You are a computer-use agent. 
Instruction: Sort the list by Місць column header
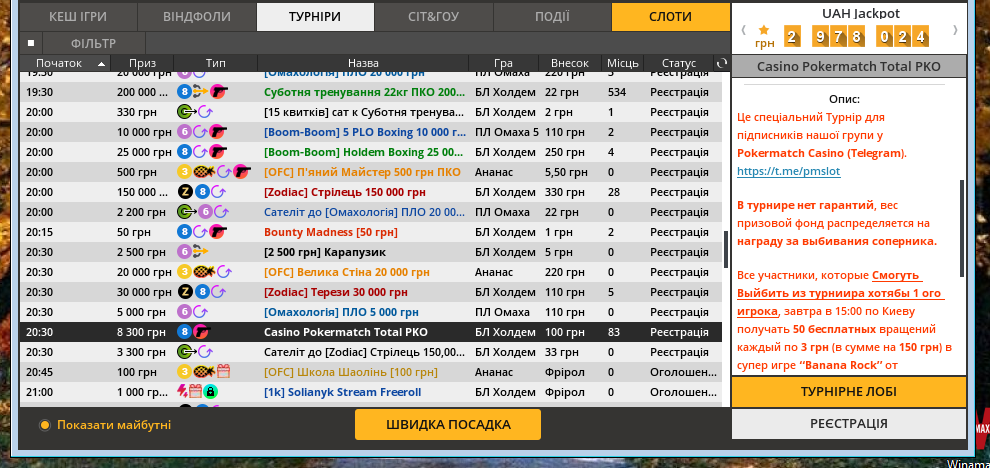tap(623, 63)
